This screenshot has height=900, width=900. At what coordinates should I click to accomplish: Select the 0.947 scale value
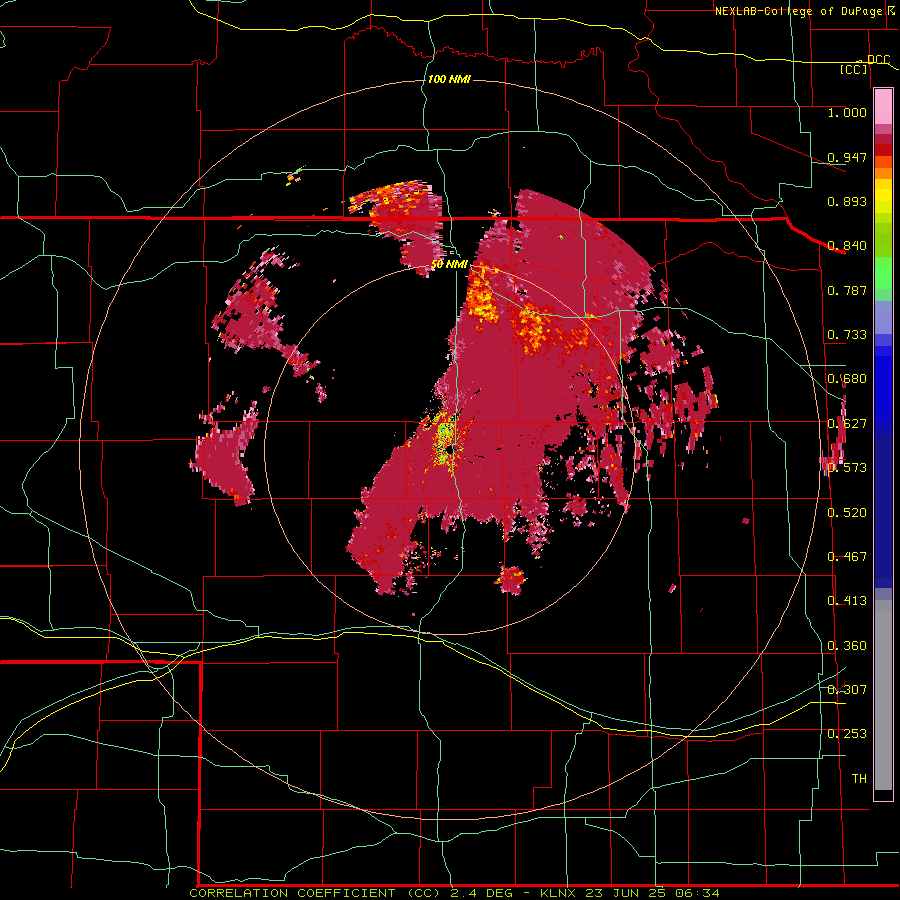coord(847,157)
